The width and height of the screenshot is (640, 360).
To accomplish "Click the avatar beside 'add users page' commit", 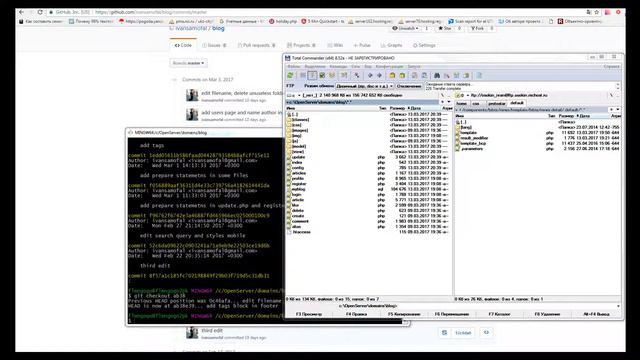I will coord(192,115).
